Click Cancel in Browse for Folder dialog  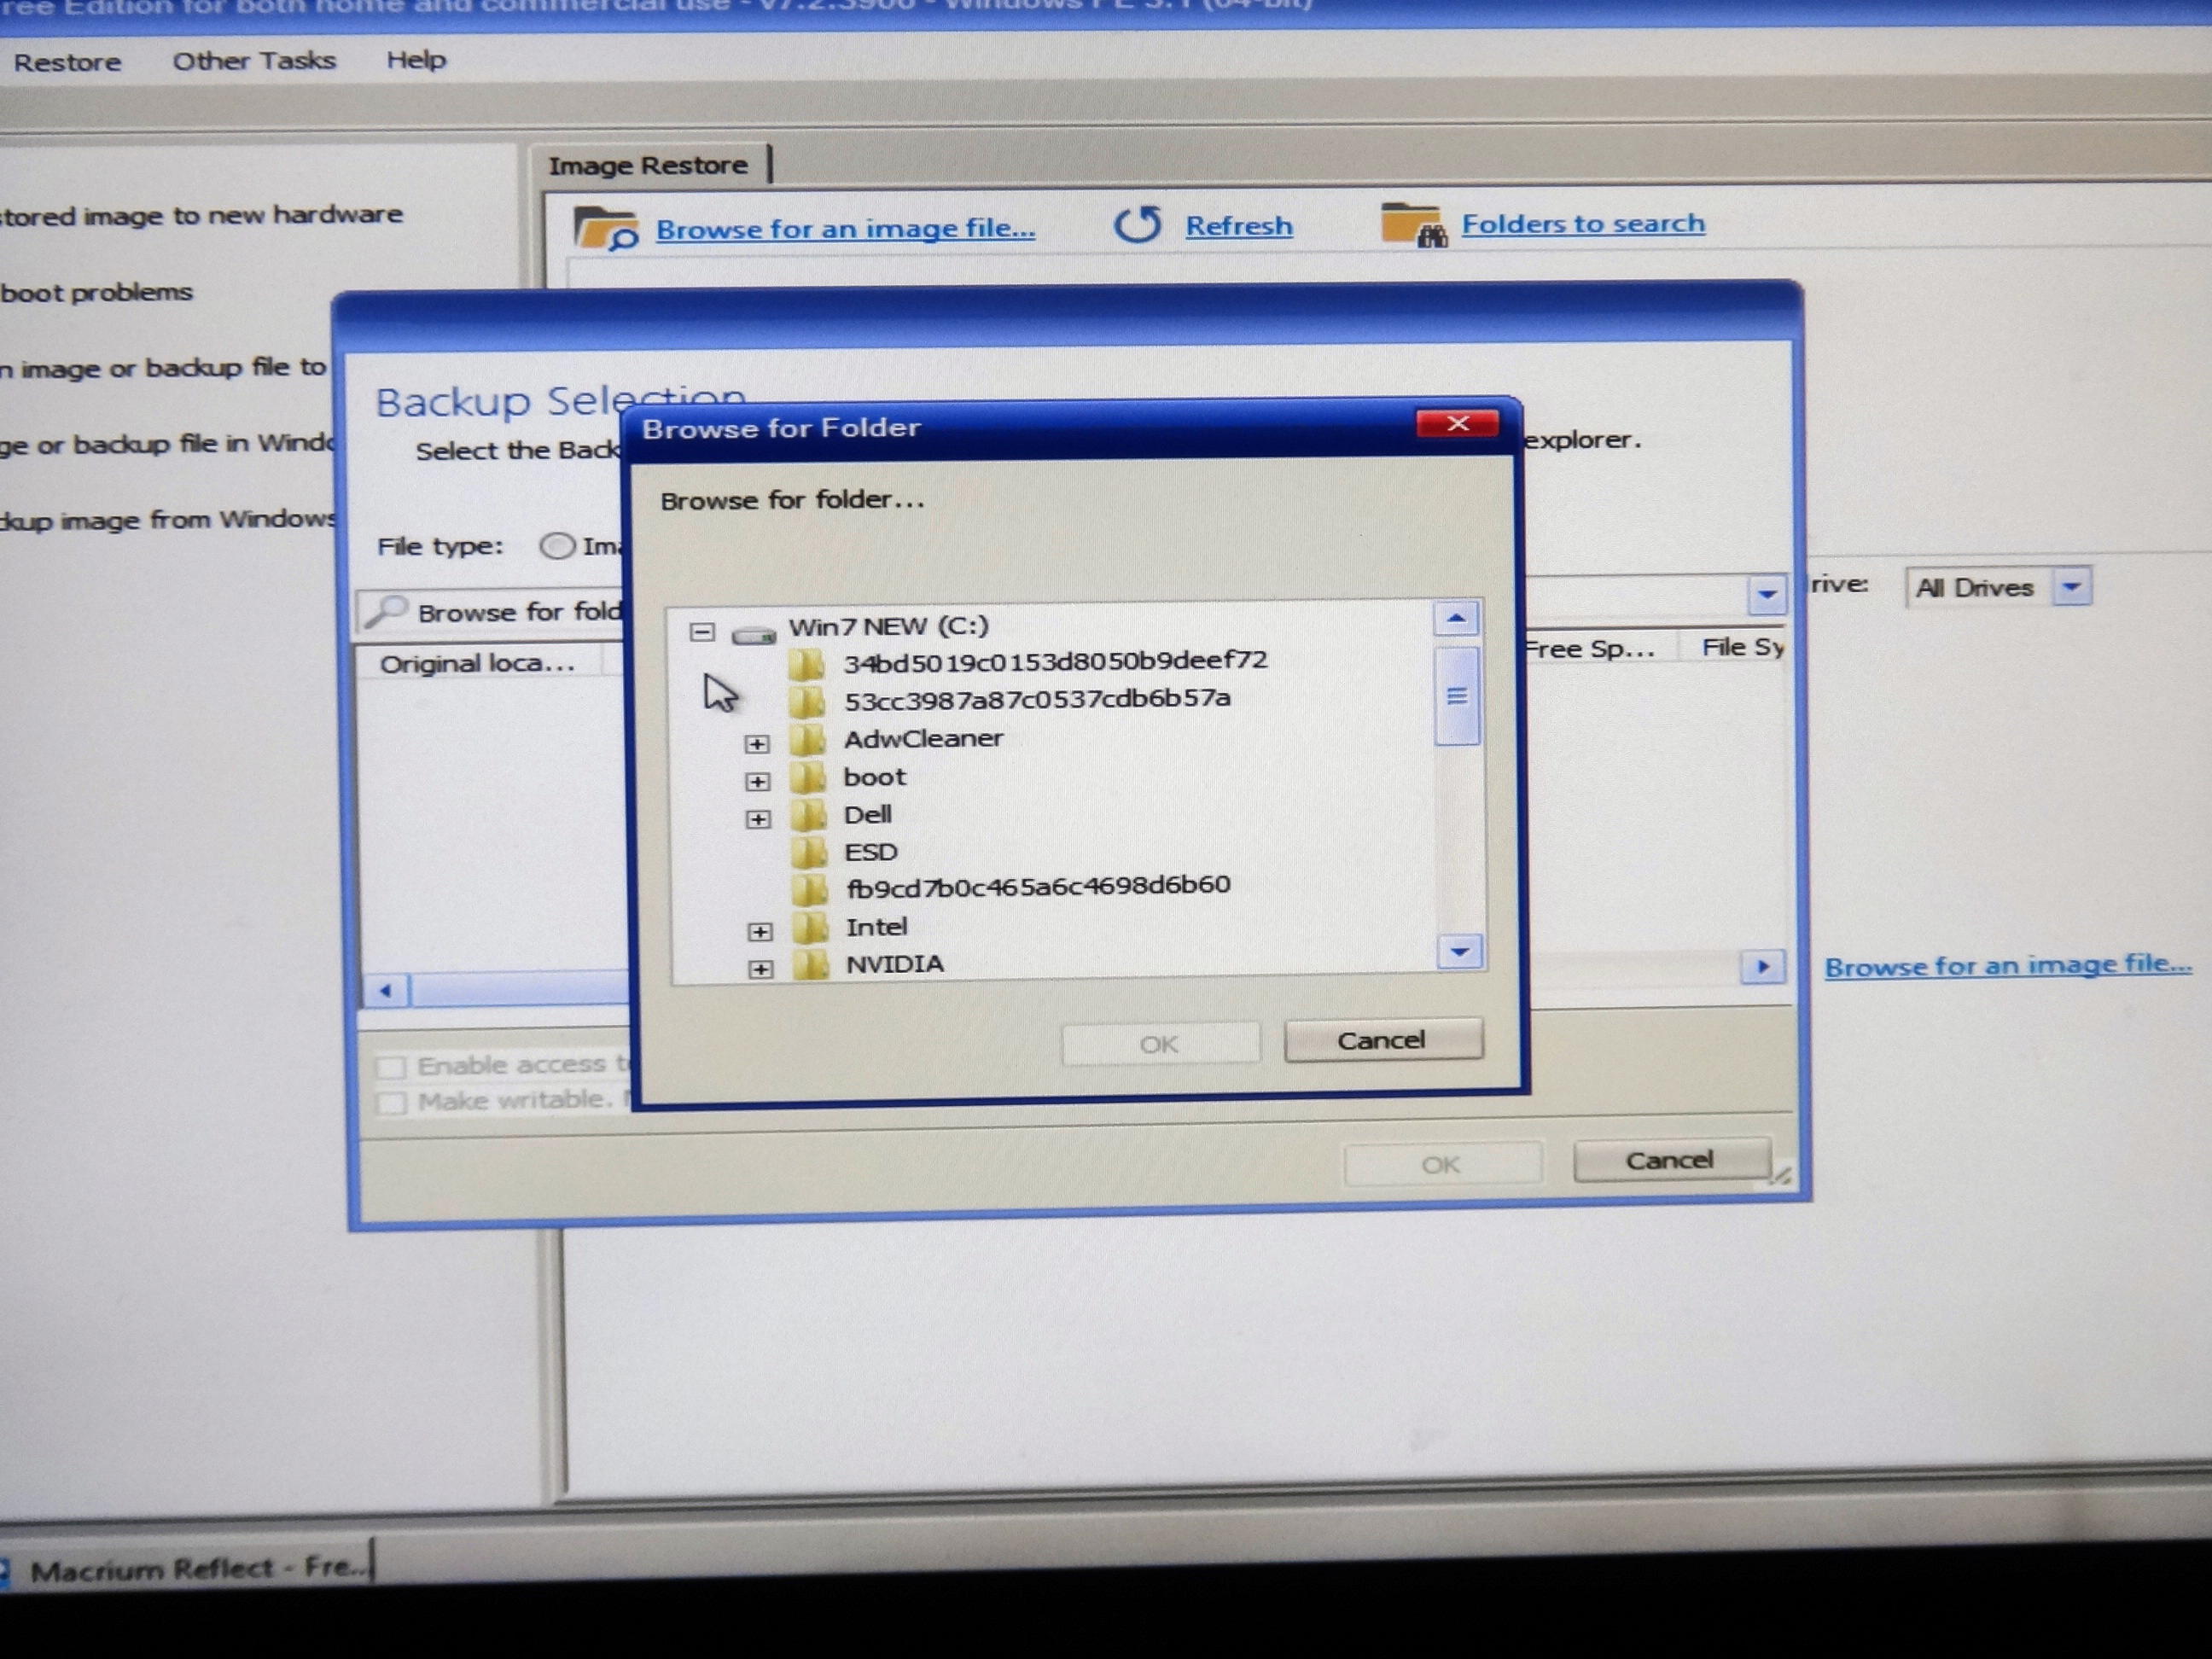coord(1383,1041)
